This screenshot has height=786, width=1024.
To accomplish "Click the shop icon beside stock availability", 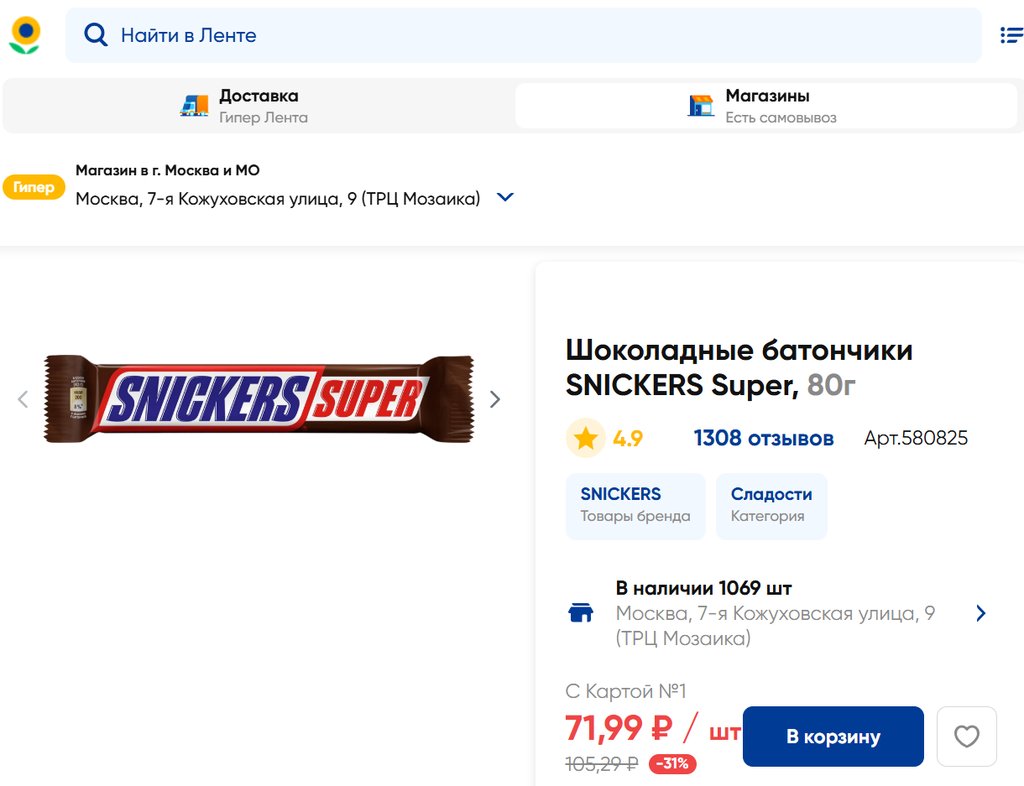I will 581,613.
